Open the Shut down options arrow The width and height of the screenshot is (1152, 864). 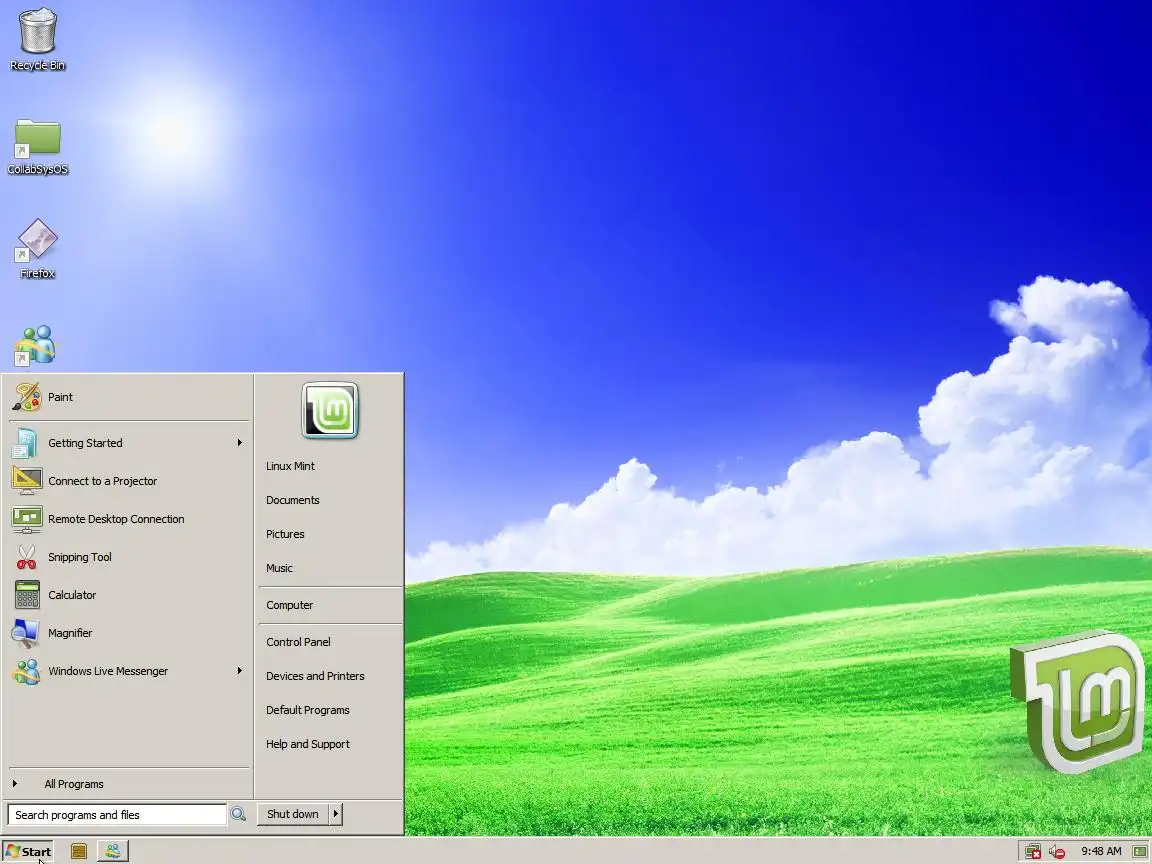[336, 814]
